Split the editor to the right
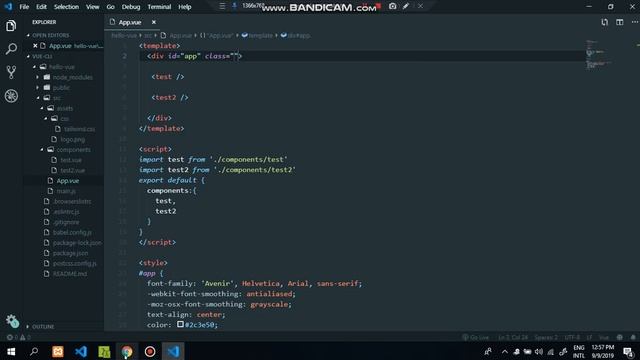The height and width of the screenshot is (360, 640). click(620, 22)
